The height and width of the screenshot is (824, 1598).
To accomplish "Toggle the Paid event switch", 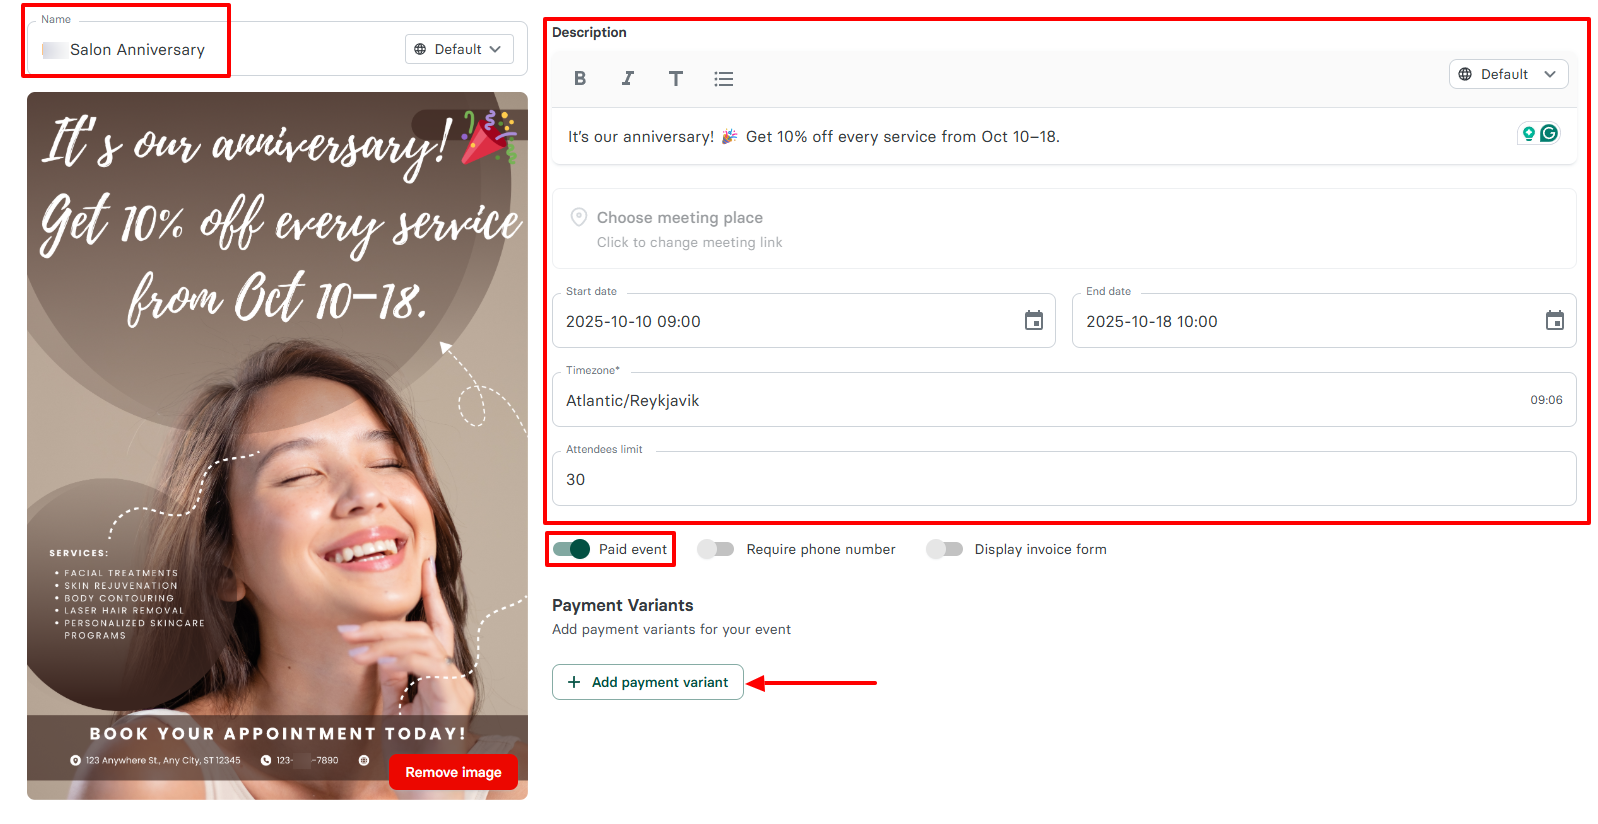I will (x=572, y=549).
